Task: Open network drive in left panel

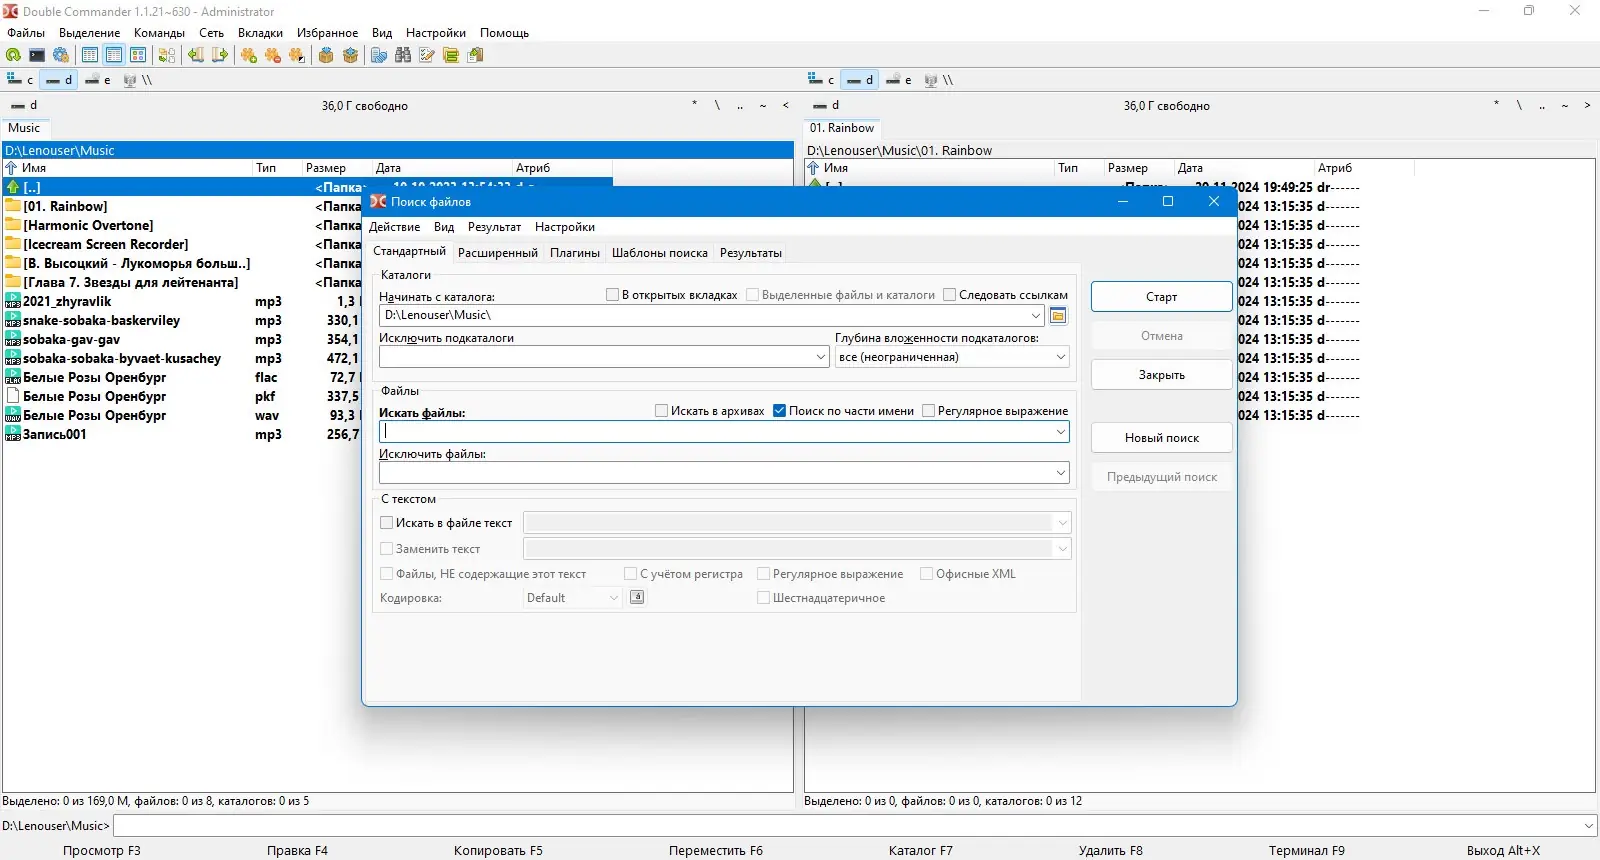Action: (x=137, y=80)
